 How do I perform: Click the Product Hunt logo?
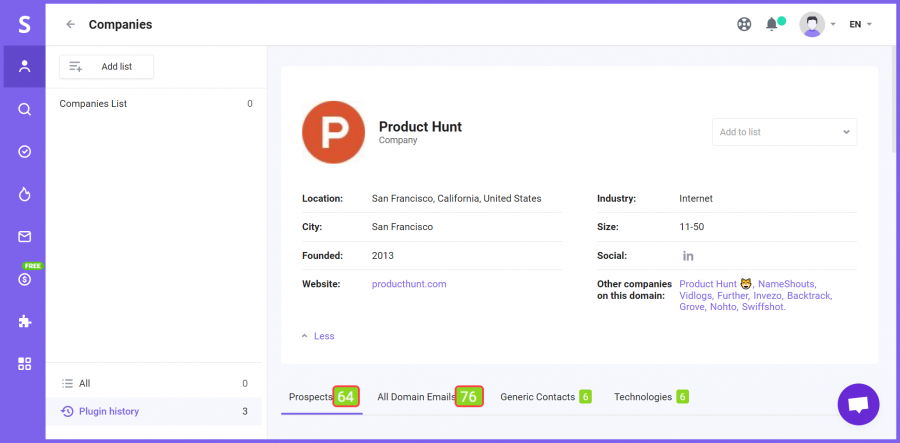pos(333,133)
